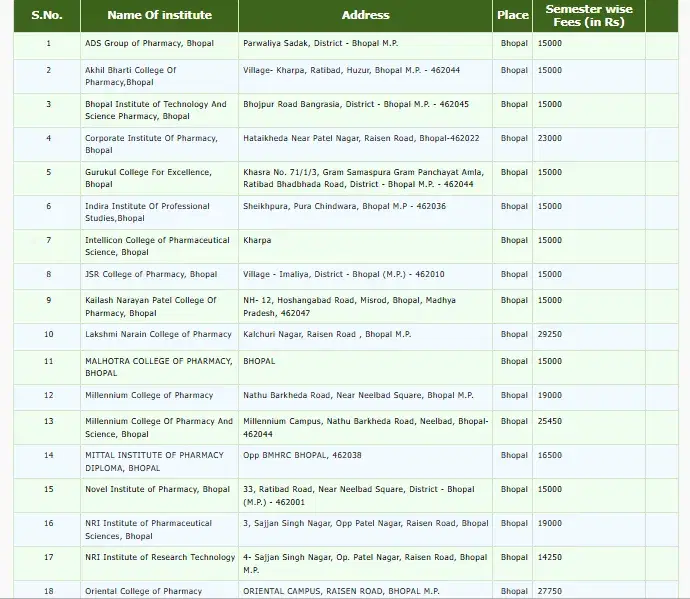Viewport: 690px width, 599px height.
Task: Select NRI Institute of Research Technology
Action: [x=160, y=557]
